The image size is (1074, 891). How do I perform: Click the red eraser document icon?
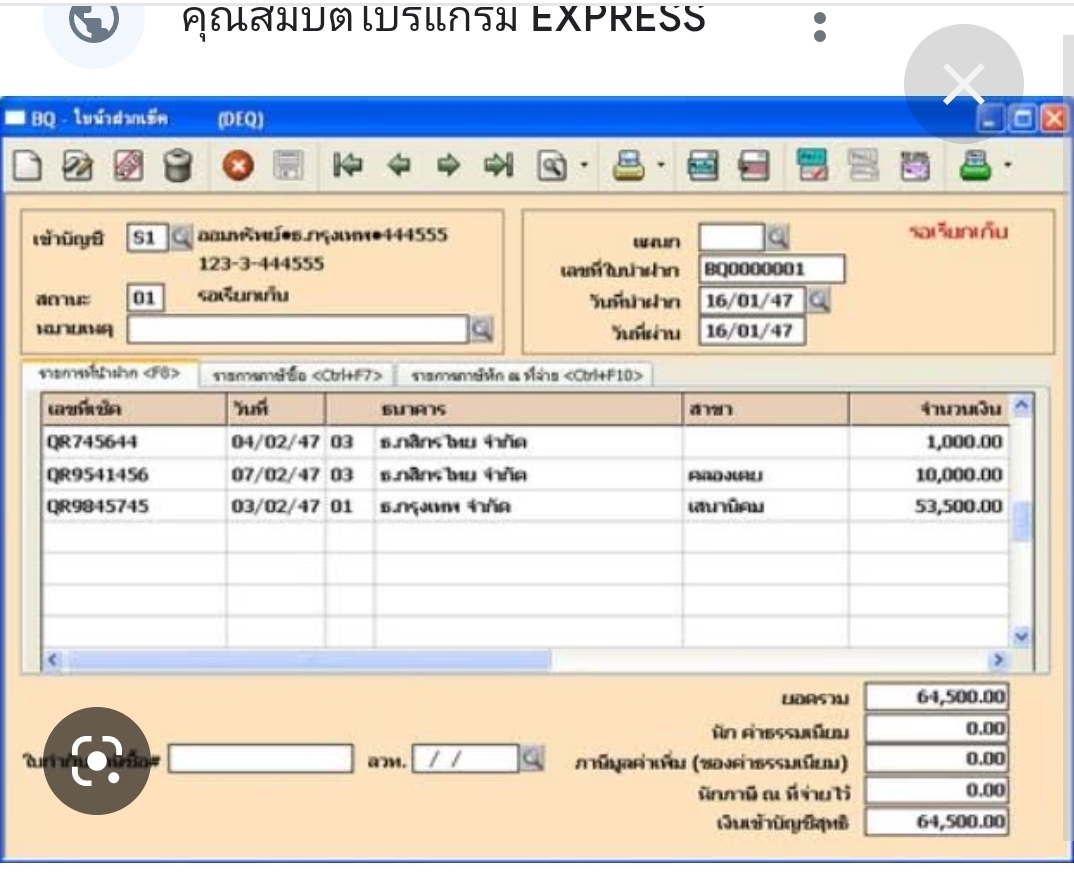(128, 166)
